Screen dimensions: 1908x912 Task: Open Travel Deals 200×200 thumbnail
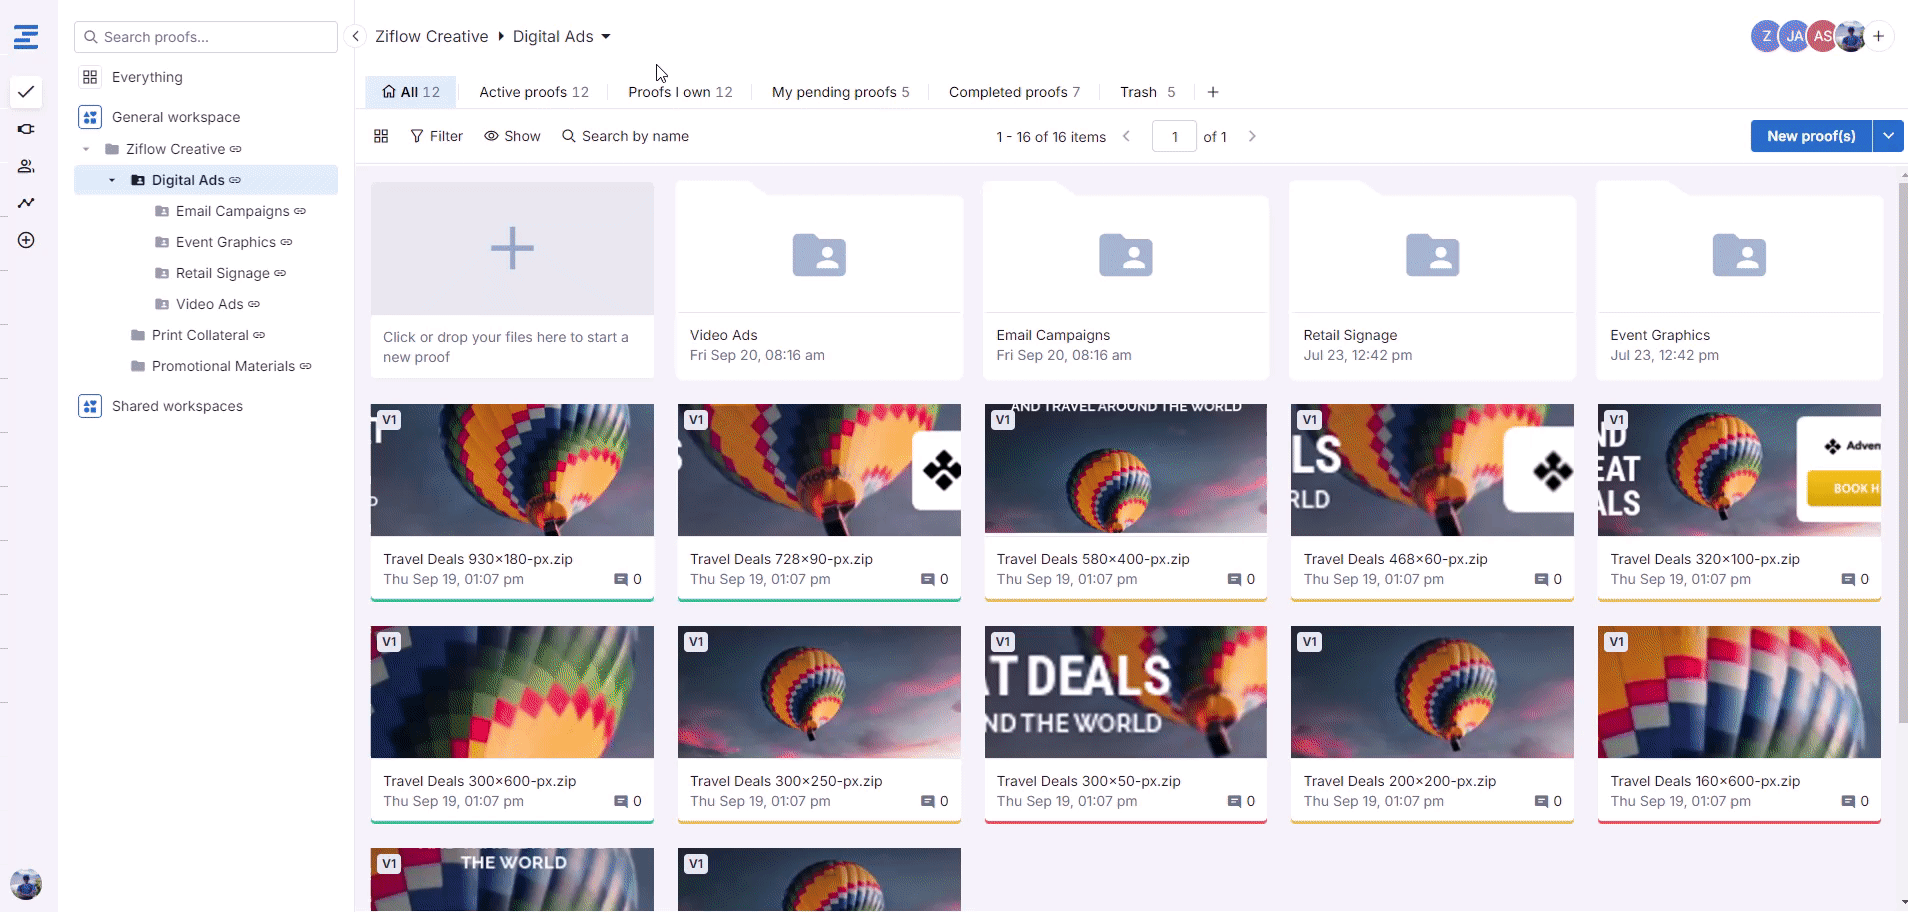[x=1432, y=692]
